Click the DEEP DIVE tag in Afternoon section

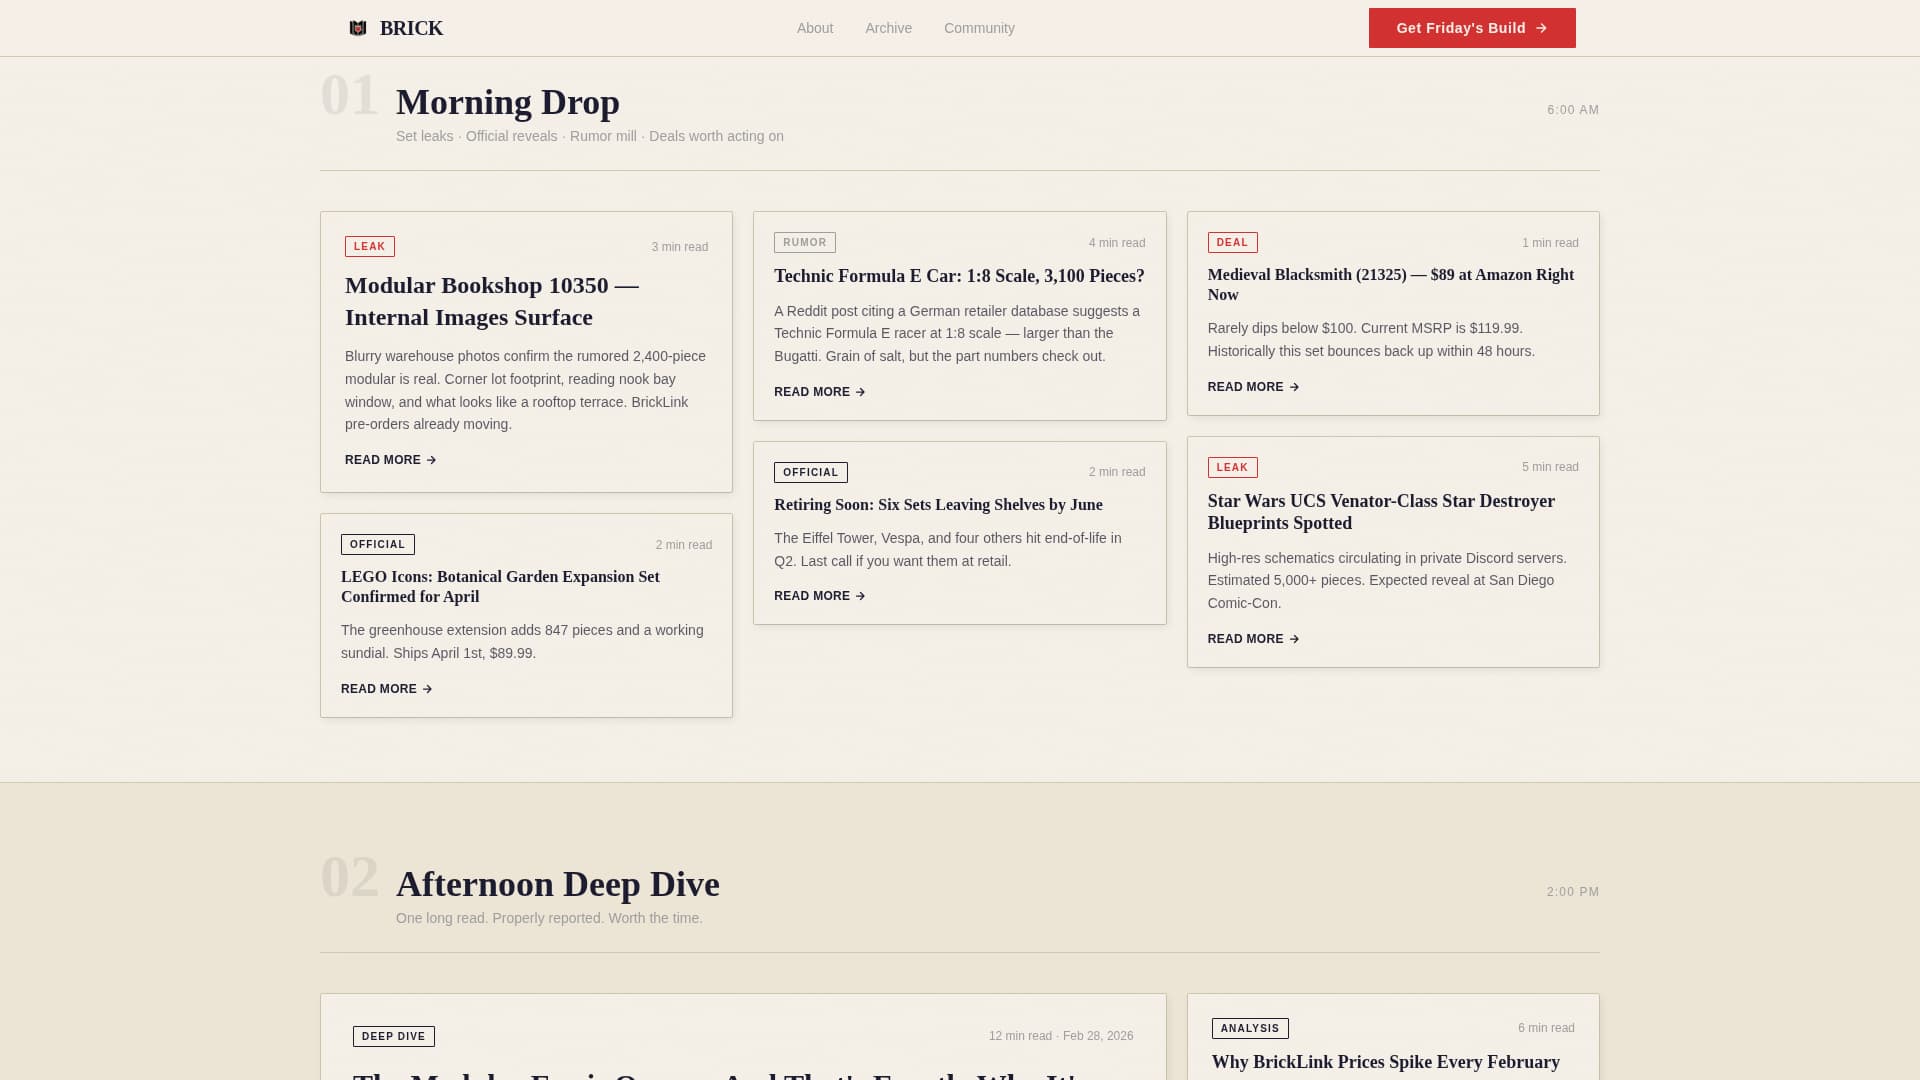(394, 1037)
